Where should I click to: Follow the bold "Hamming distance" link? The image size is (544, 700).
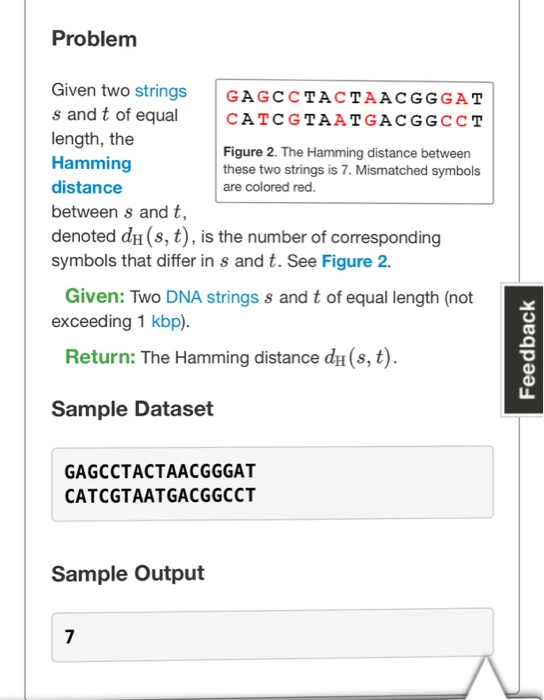[x=91, y=175]
